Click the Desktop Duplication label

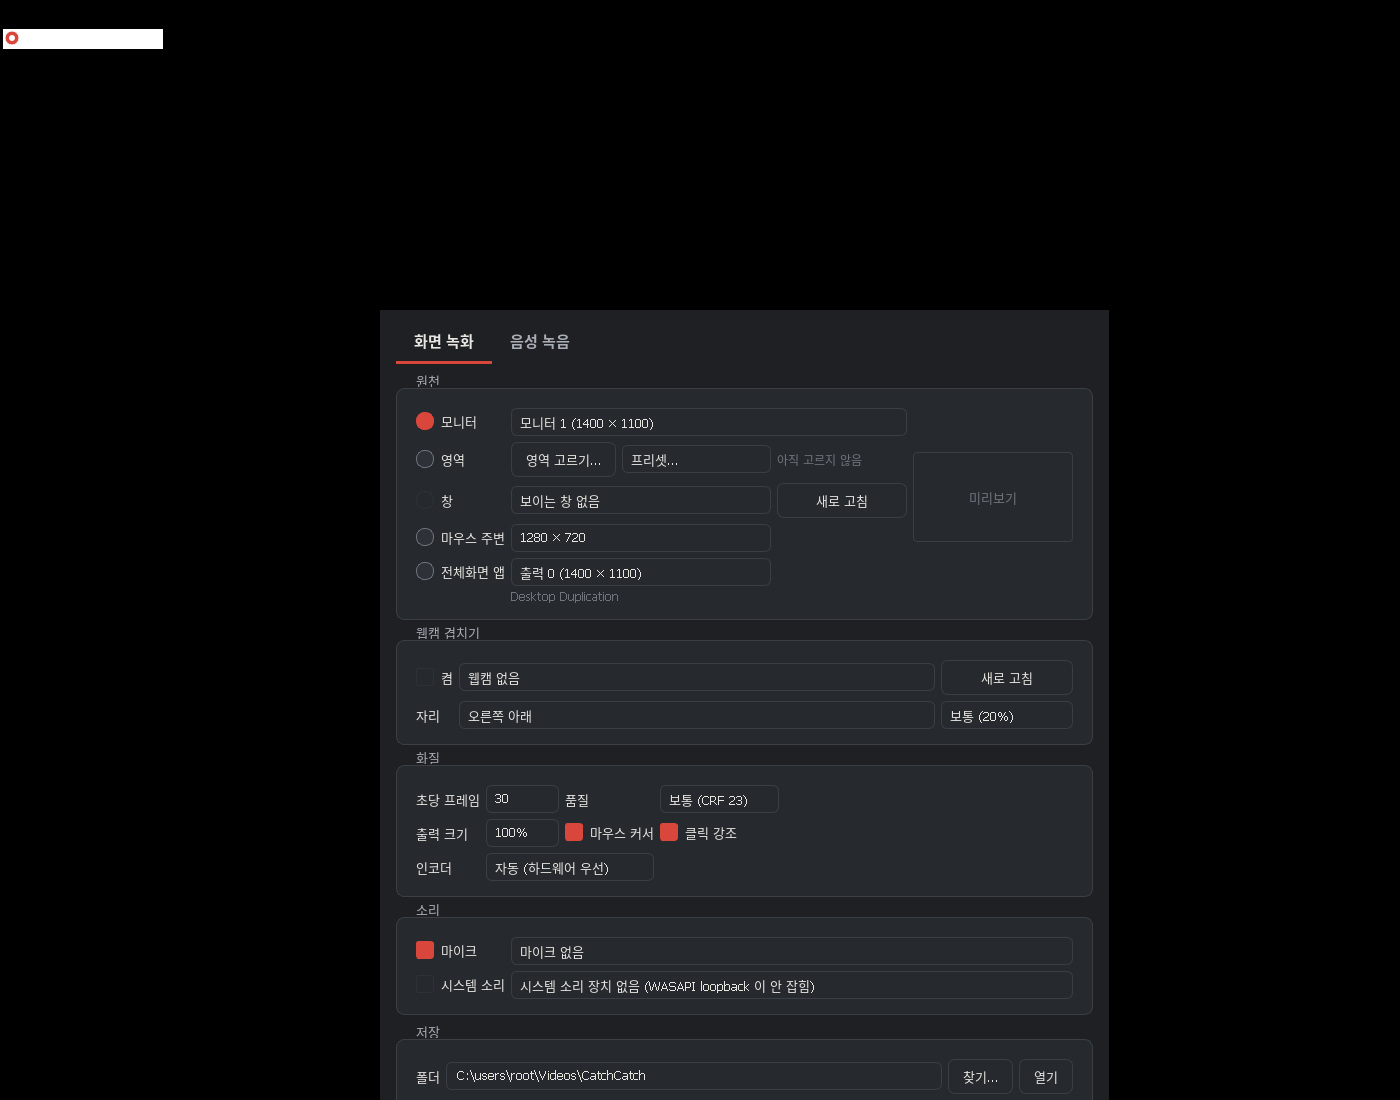click(x=564, y=597)
